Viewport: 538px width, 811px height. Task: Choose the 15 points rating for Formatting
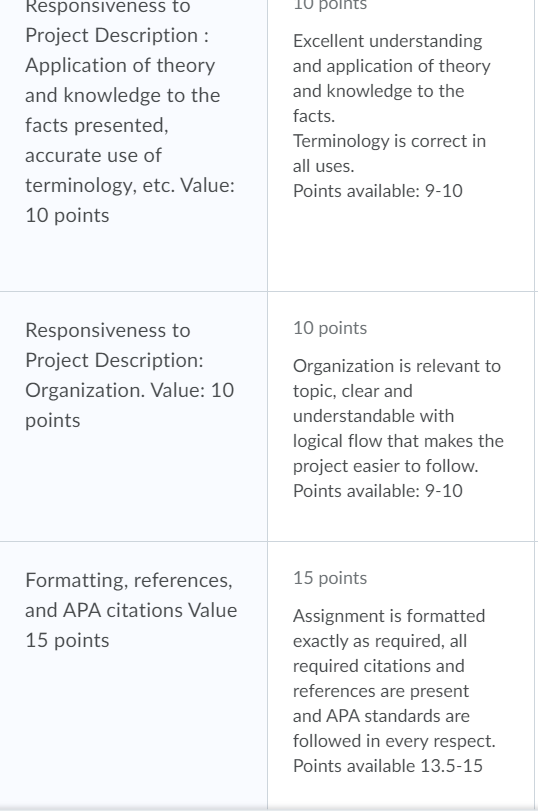[330, 578]
